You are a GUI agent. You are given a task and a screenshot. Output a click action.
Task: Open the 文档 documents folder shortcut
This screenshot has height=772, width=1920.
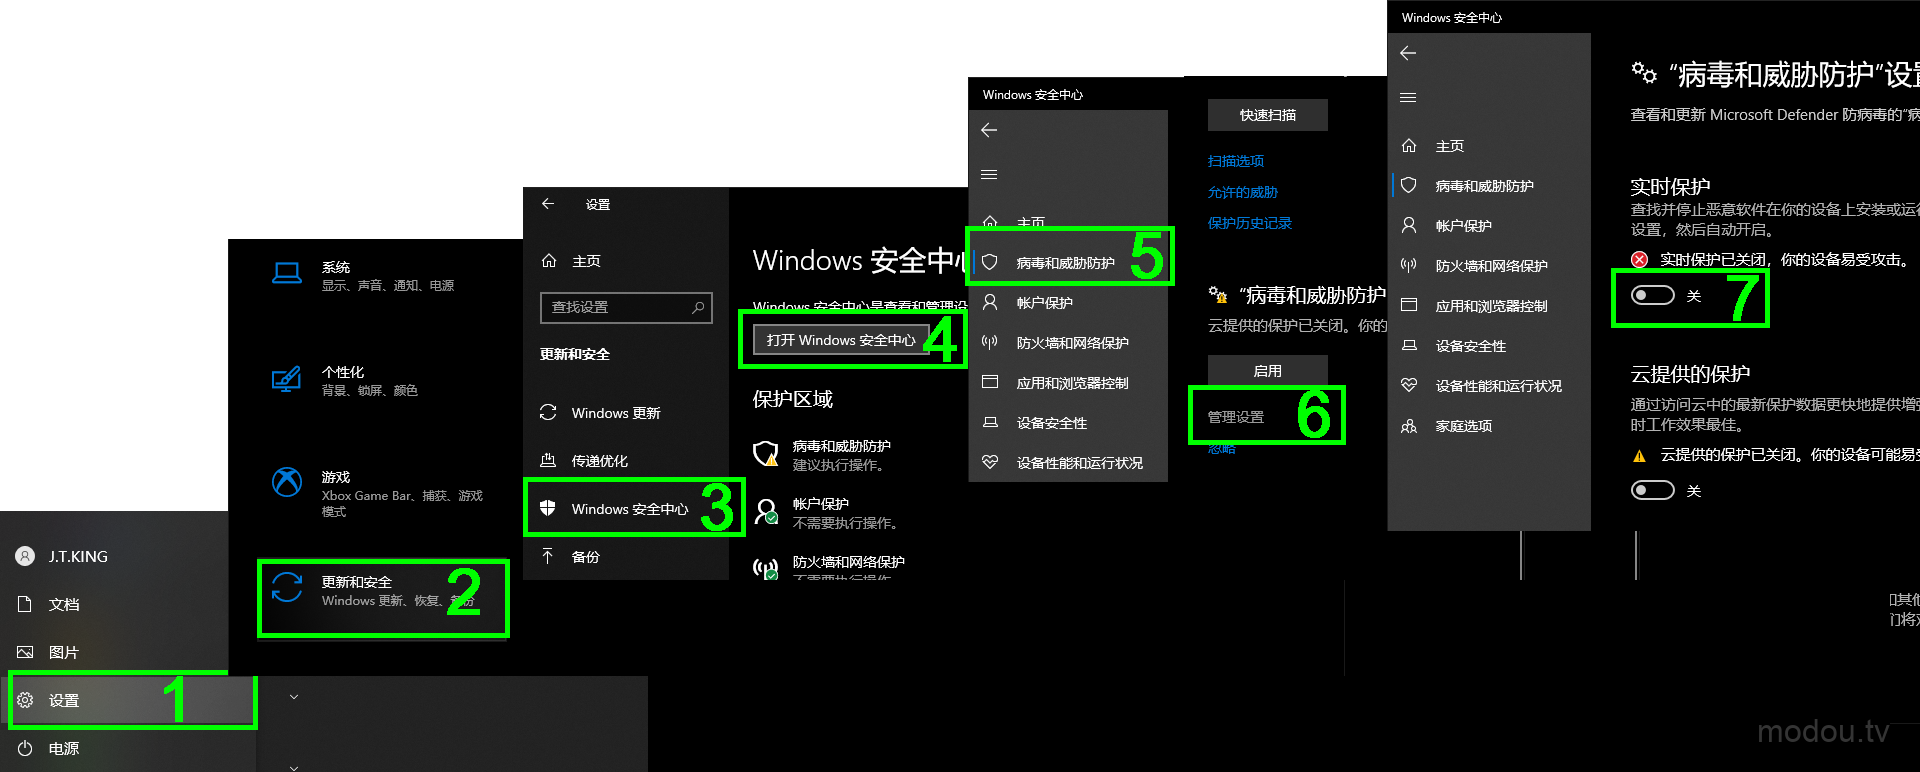coord(62,604)
